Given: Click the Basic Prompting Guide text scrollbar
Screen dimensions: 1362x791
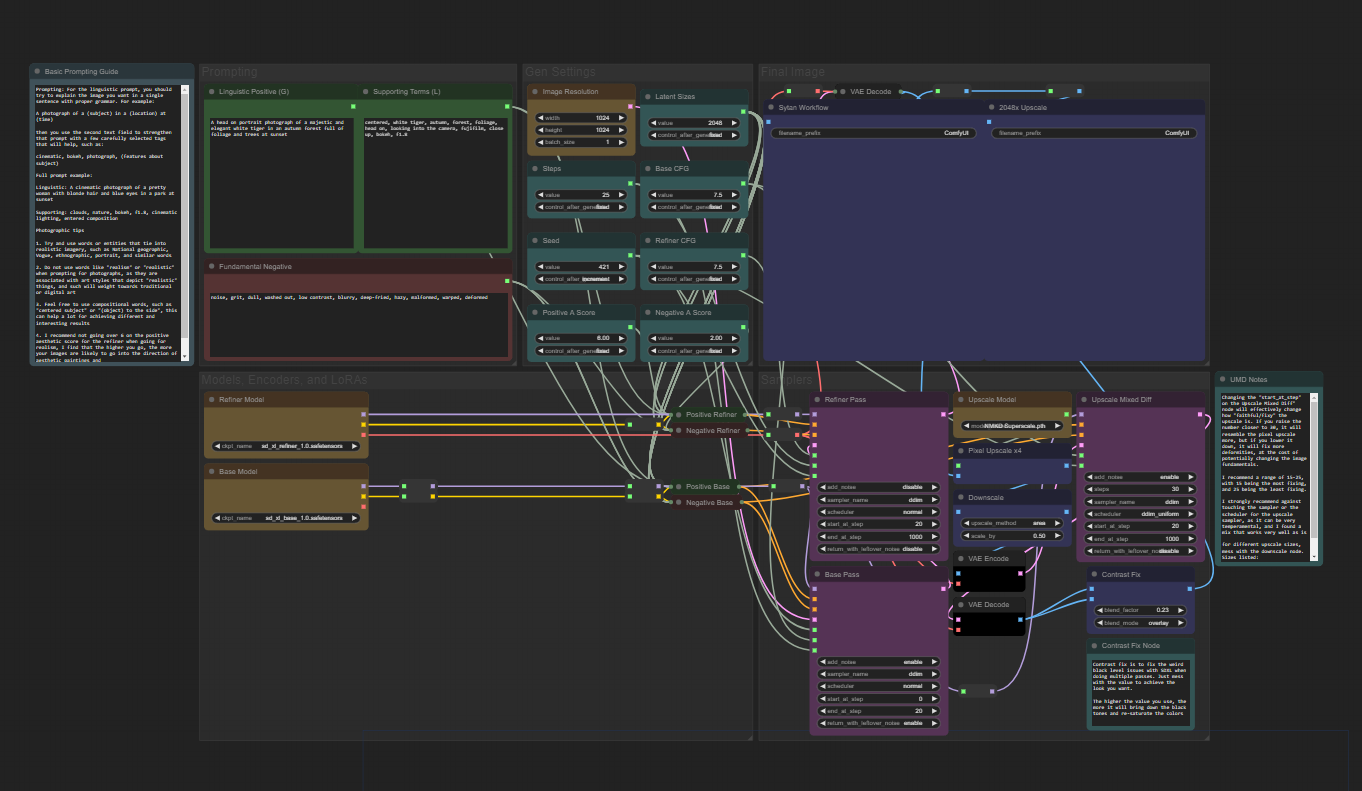Looking at the screenshot, I should click(x=184, y=222).
